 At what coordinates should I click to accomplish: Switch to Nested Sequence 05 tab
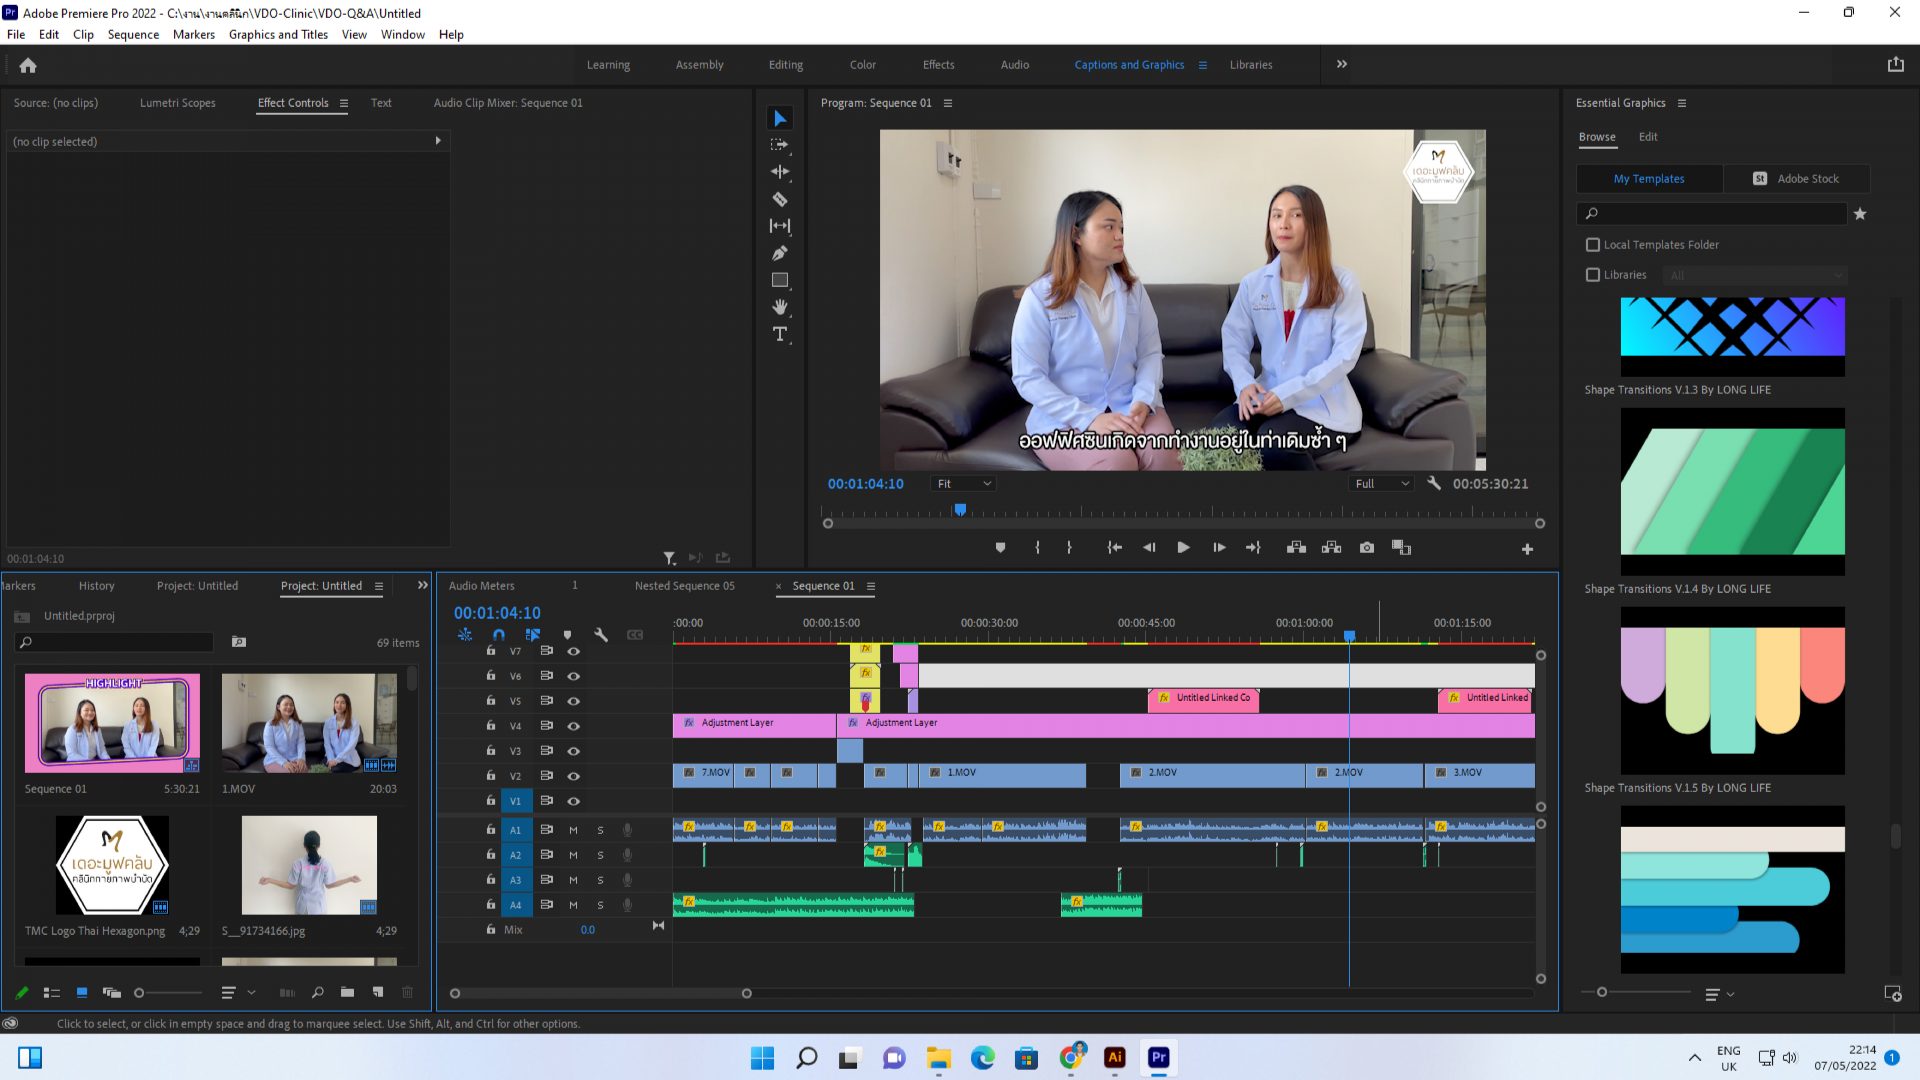(x=685, y=586)
